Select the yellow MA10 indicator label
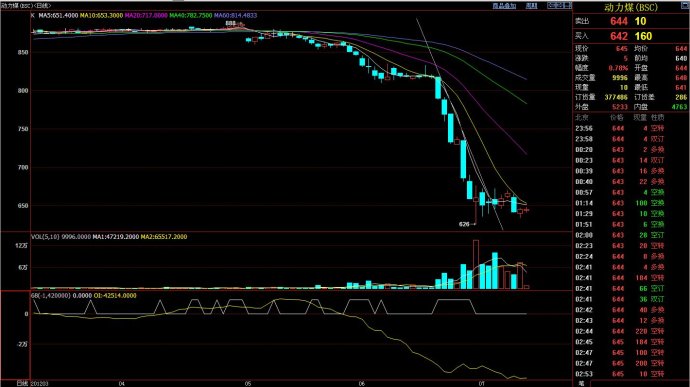 click(x=101, y=15)
